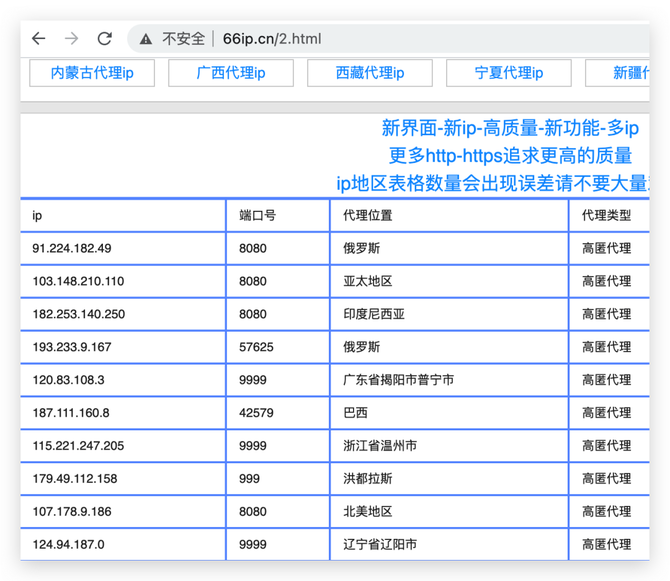Image resolution: width=670 pixels, height=581 pixels.
Task: Select IP address 124.94.187.0
Action: tap(68, 544)
